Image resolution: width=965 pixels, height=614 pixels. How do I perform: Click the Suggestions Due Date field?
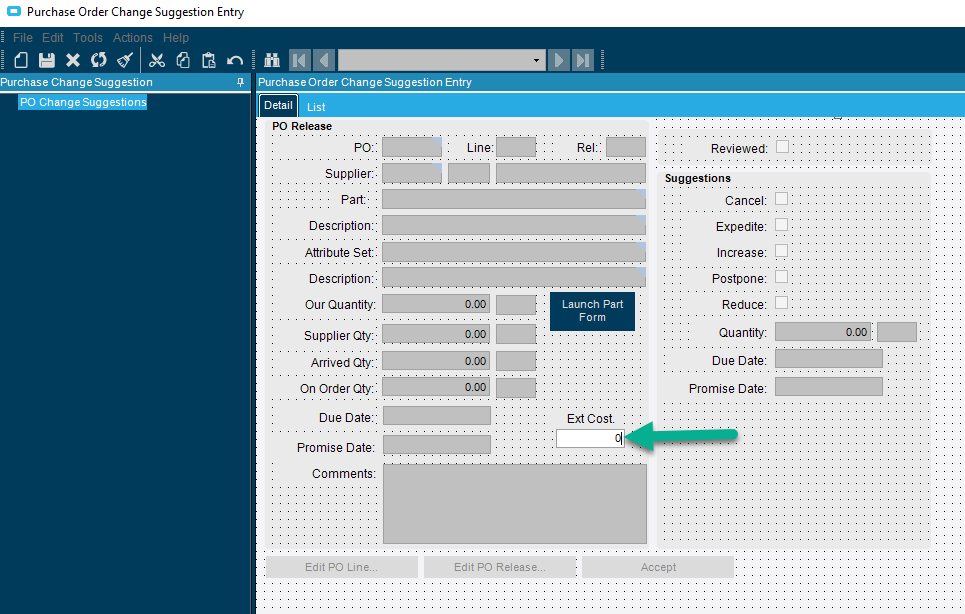829,359
